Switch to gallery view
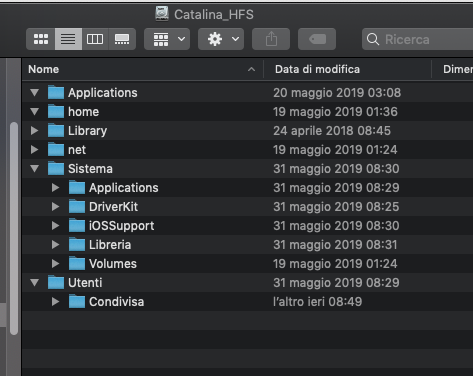 pyautogui.click(x=122, y=39)
